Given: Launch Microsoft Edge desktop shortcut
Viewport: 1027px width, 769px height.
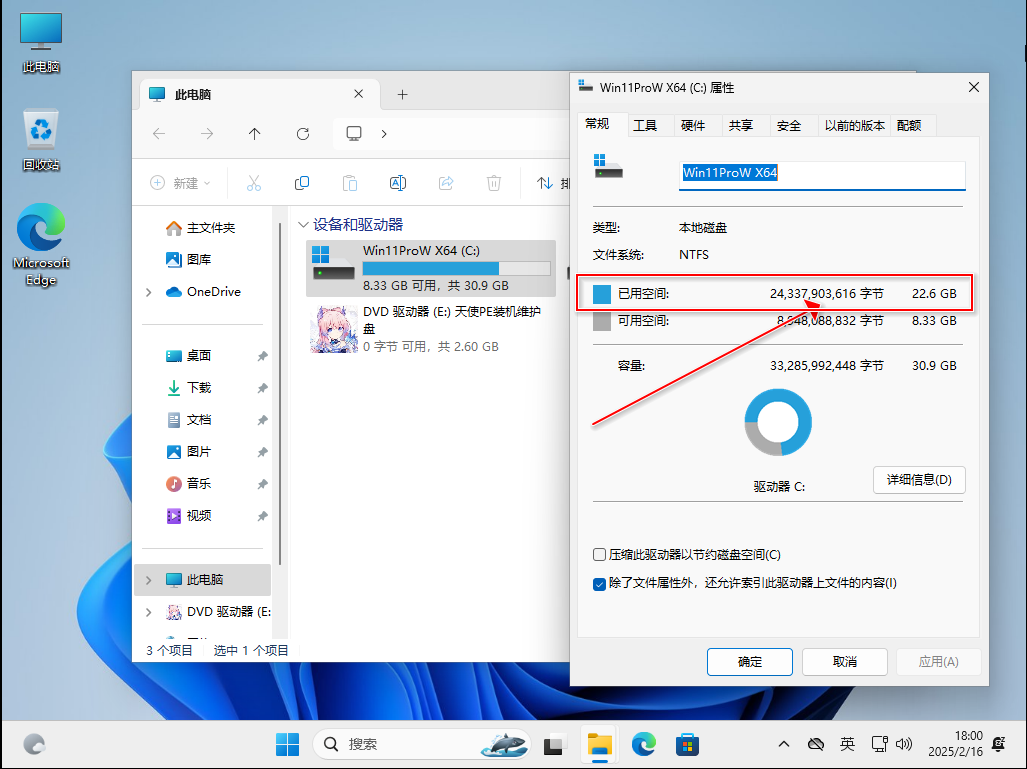Looking at the screenshot, I should (41, 244).
